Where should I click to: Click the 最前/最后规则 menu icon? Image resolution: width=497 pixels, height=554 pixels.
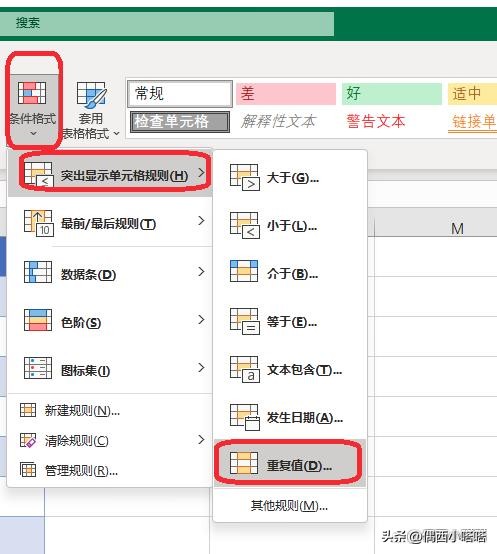coord(39,224)
